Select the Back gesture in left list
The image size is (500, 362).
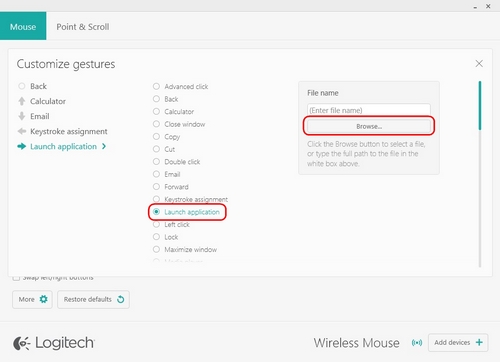pyautogui.click(x=33, y=86)
